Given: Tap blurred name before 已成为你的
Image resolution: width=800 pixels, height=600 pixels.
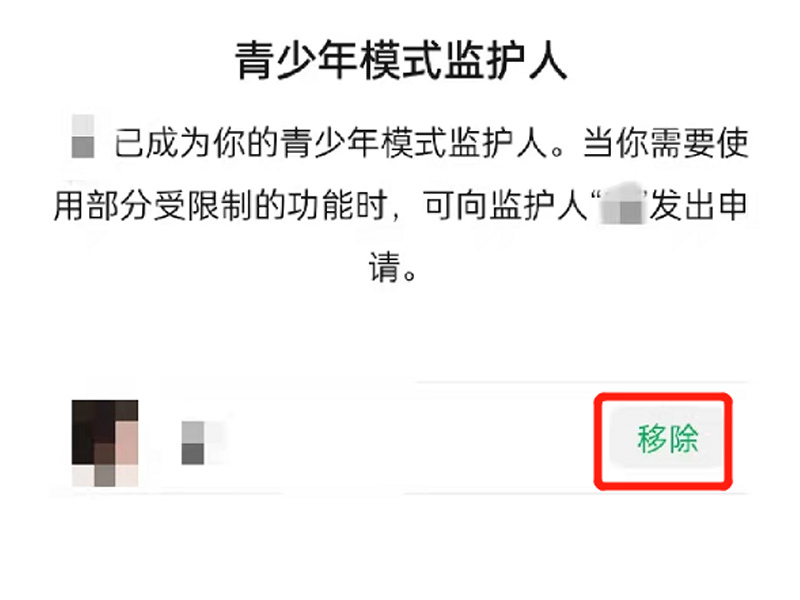Looking at the screenshot, I should tap(83, 136).
